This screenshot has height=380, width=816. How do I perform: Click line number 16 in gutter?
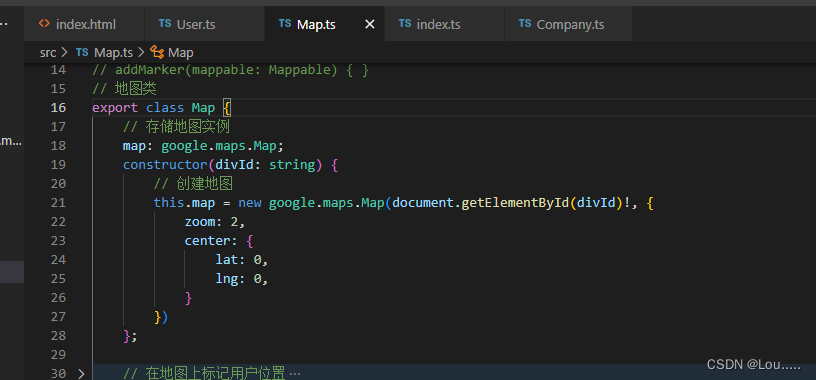coord(58,108)
